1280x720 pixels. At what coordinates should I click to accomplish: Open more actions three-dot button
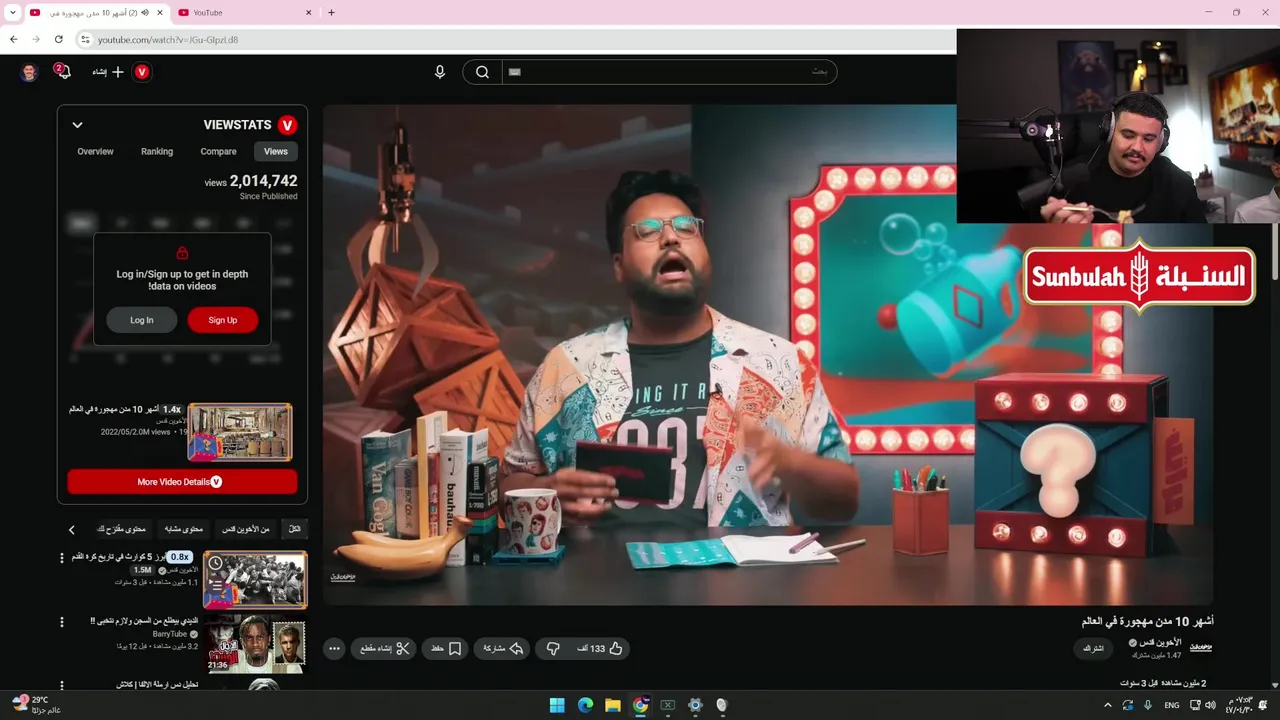[x=335, y=648]
